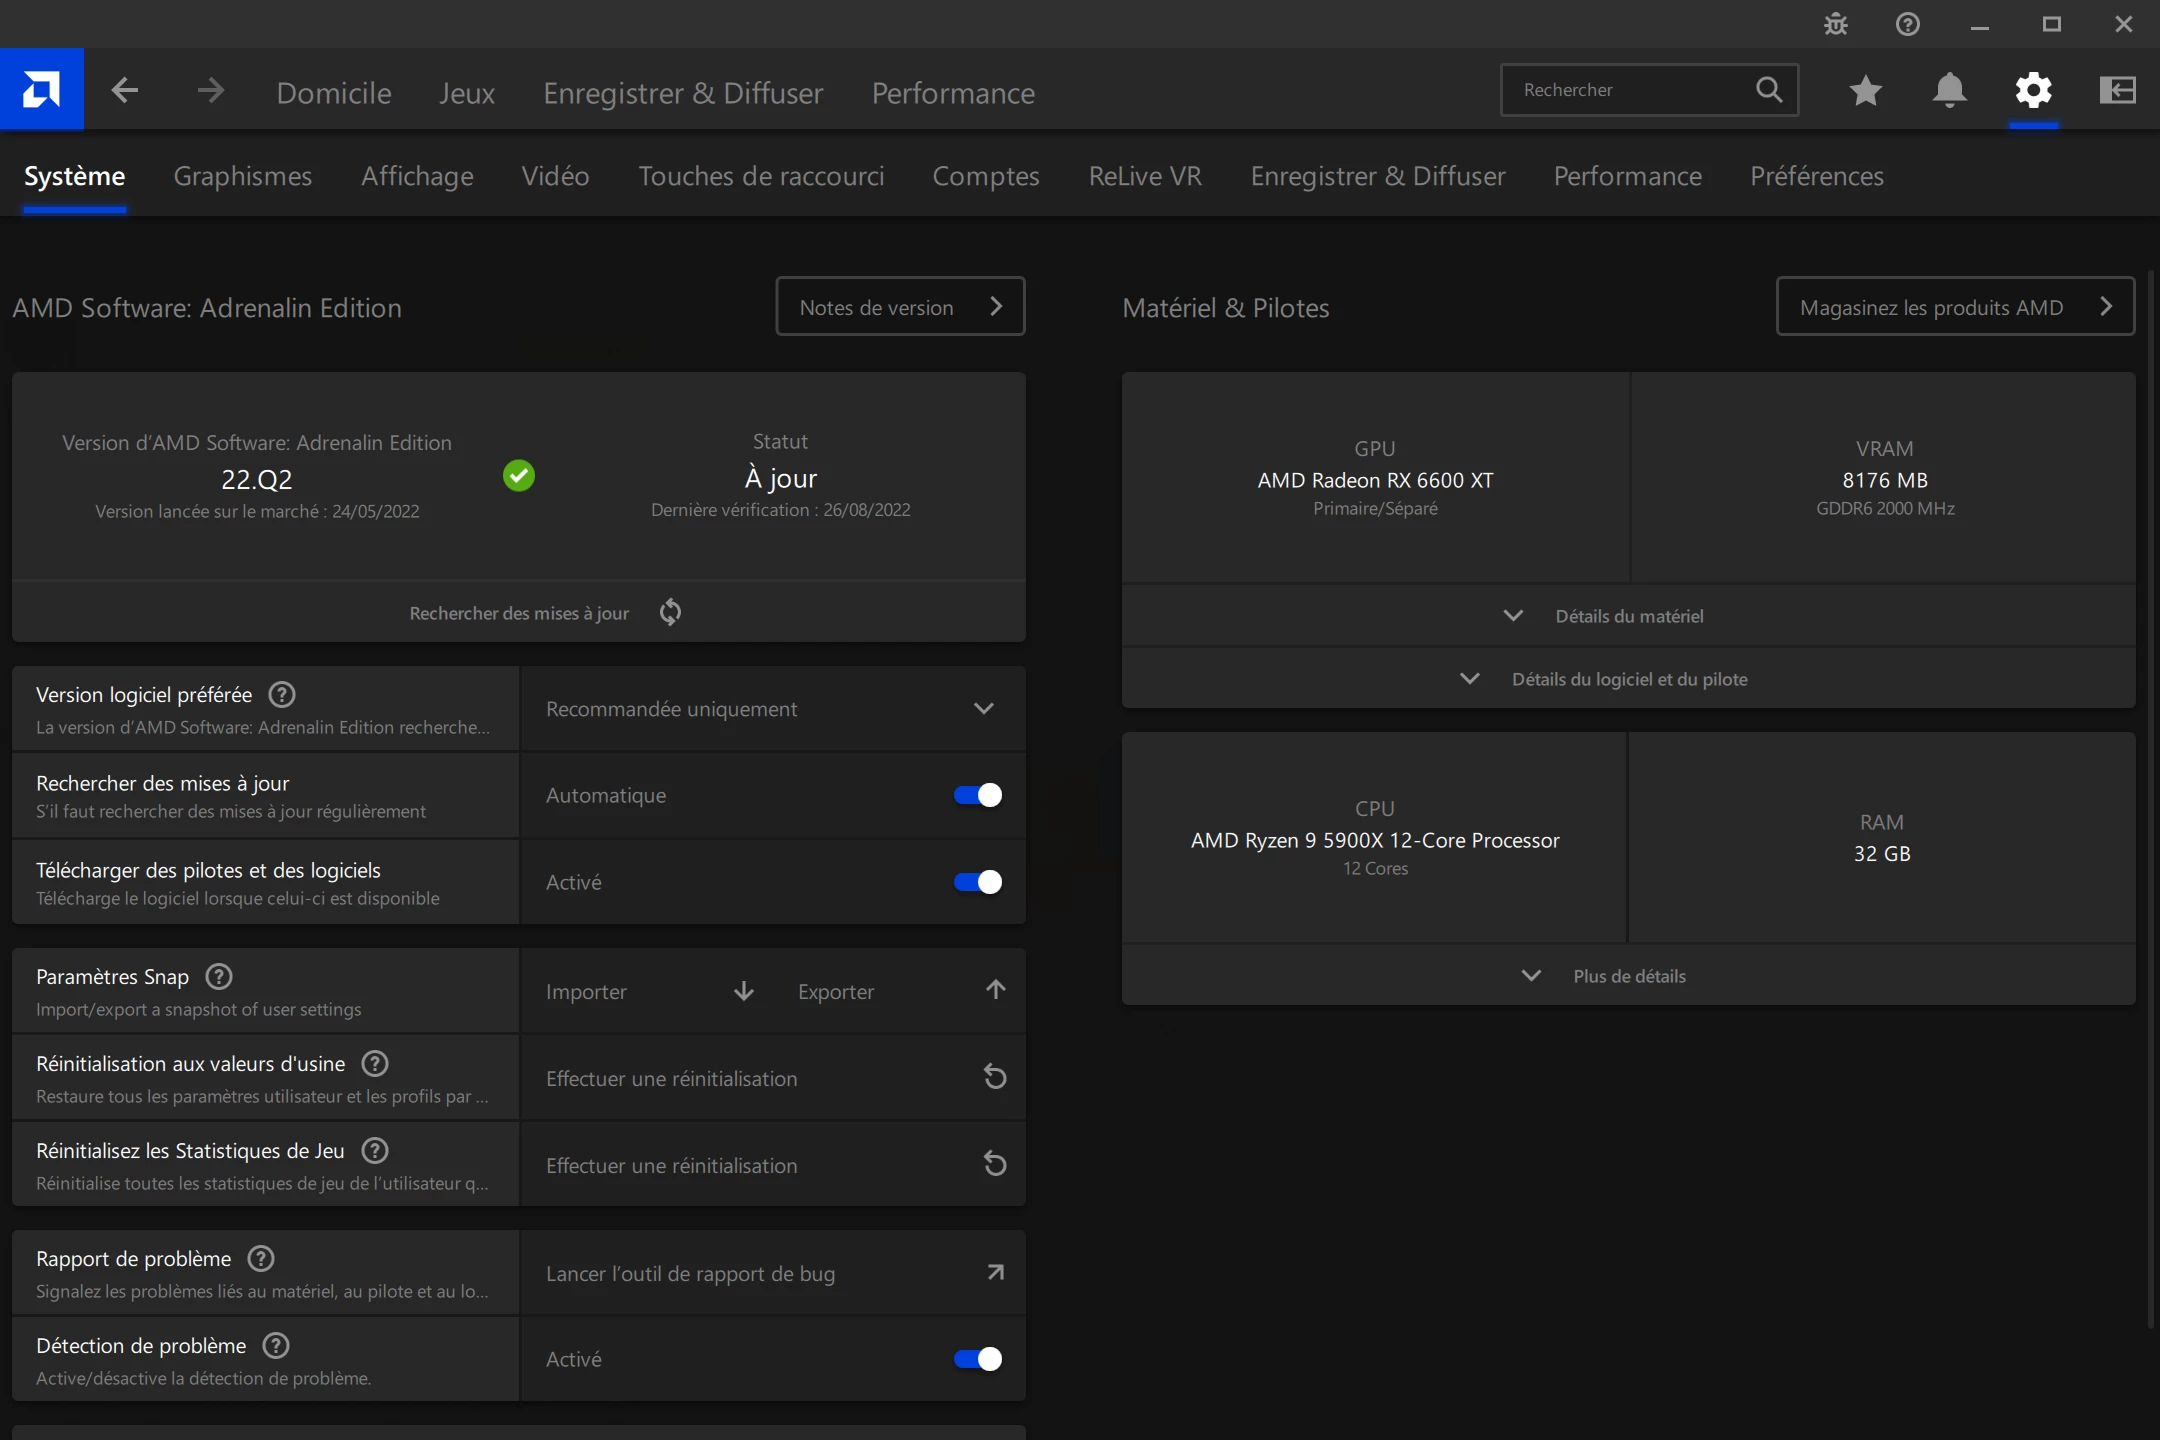Screen dimensions: 2160x1440
Task: Disable automatic update checking toggle
Action: point(977,795)
